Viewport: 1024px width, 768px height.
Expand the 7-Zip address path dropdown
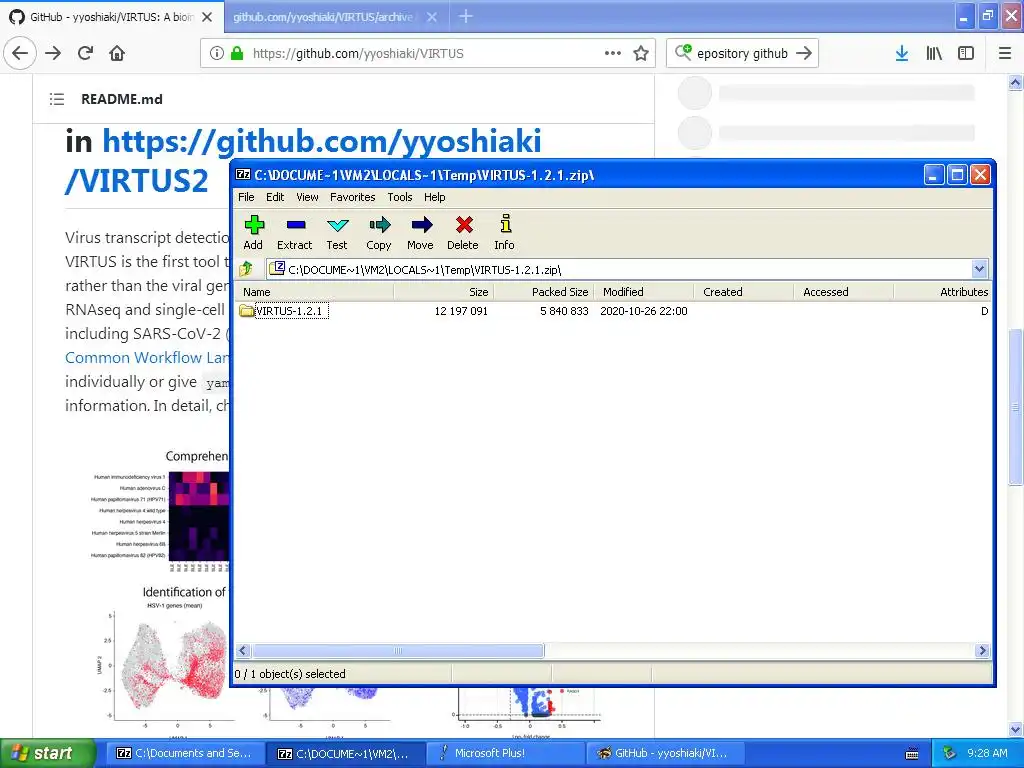979,269
